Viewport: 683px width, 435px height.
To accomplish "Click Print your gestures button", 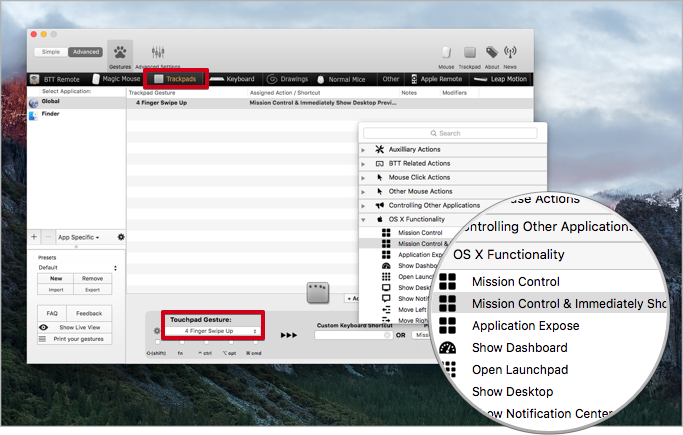I will (x=74, y=339).
